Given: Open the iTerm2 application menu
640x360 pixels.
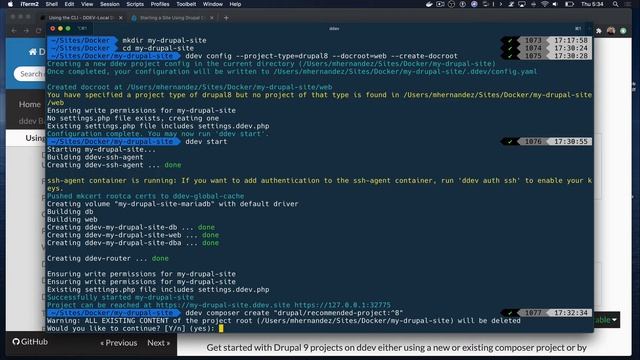Looking at the screenshot, I should 29,4.
